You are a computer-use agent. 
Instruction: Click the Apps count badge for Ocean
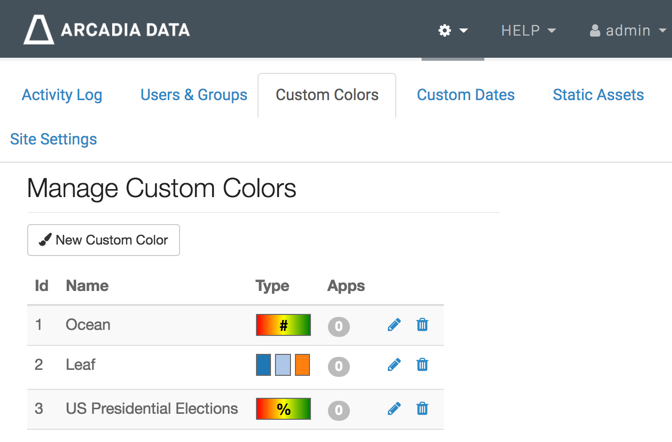click(340, 326)
